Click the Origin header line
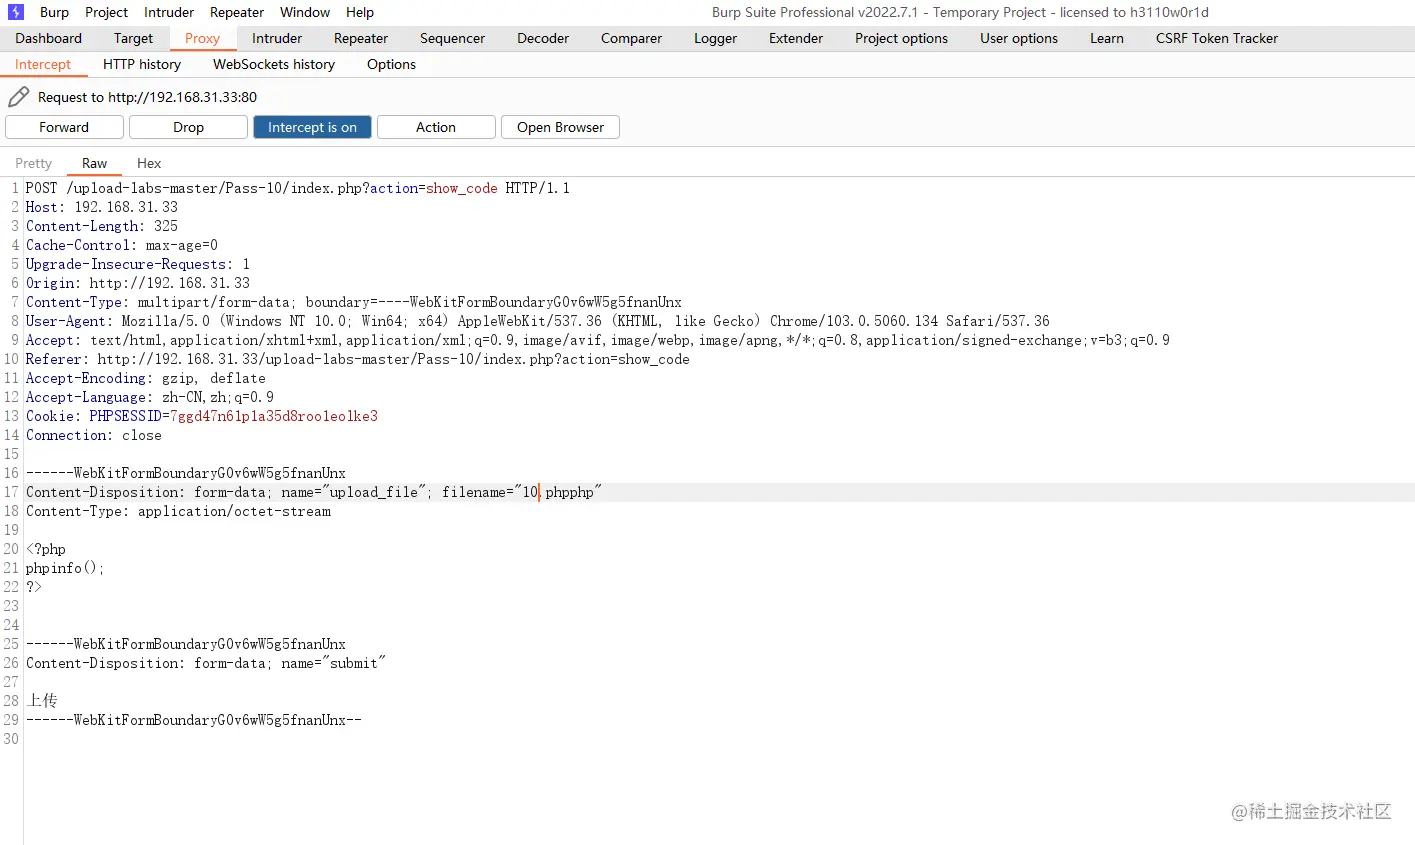Image resolution: width=1415 pixels, height=845 pixels. 138,283
